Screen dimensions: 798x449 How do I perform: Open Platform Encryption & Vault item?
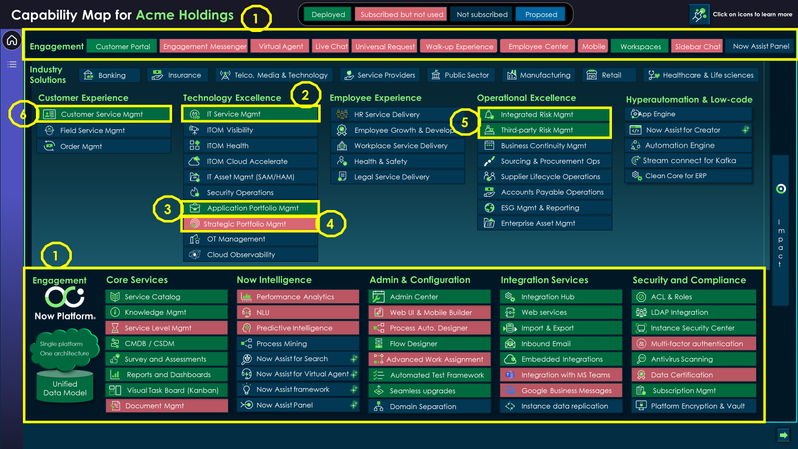(x=694, y=406)
